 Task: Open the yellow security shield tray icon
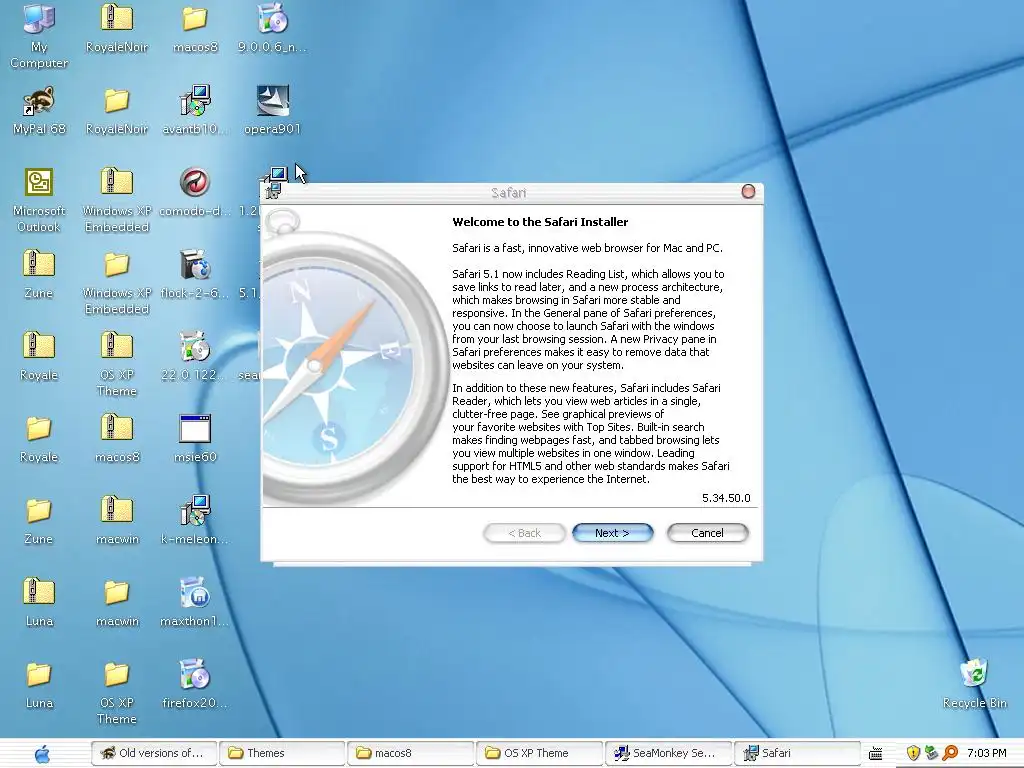(913, 753)
